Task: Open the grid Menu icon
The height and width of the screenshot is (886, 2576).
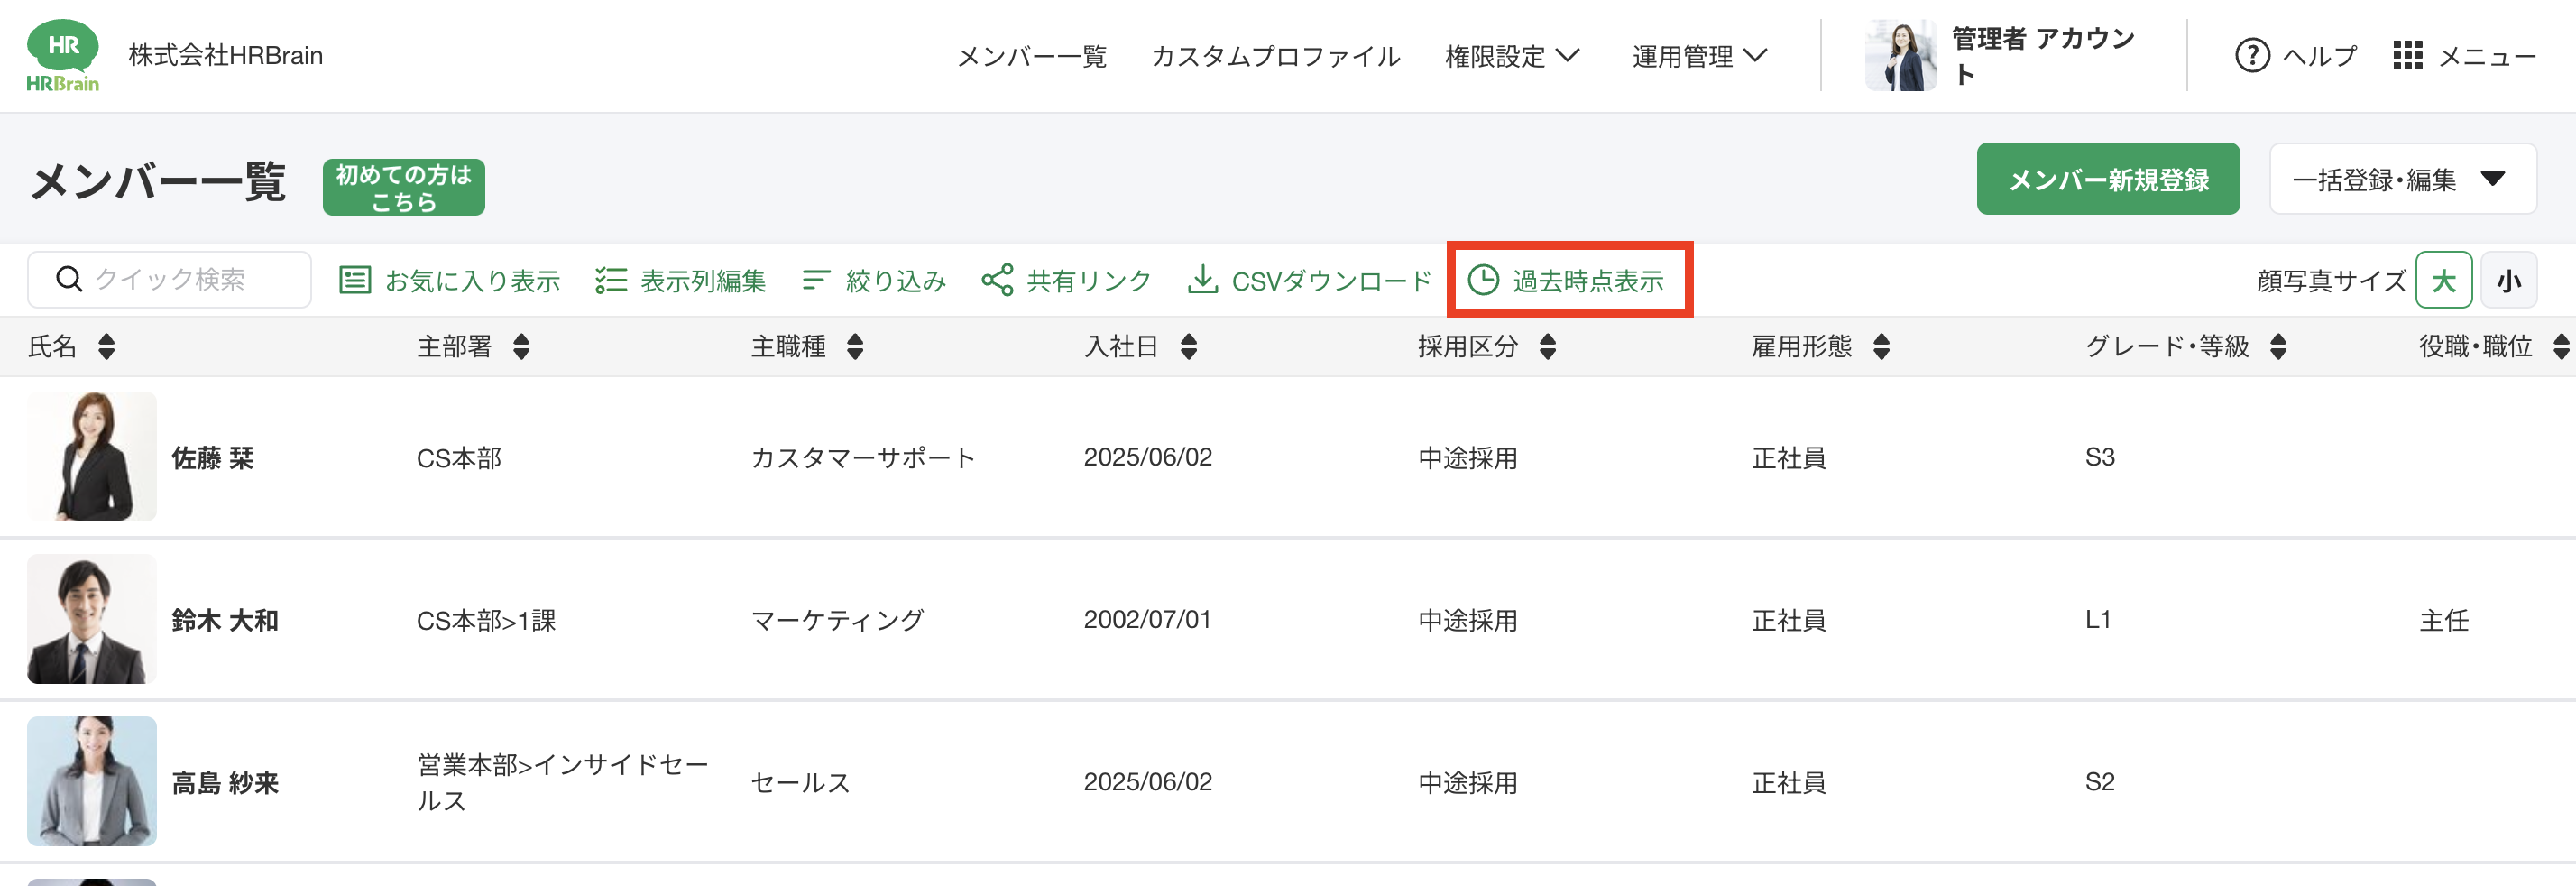Action: point(2407,56)
